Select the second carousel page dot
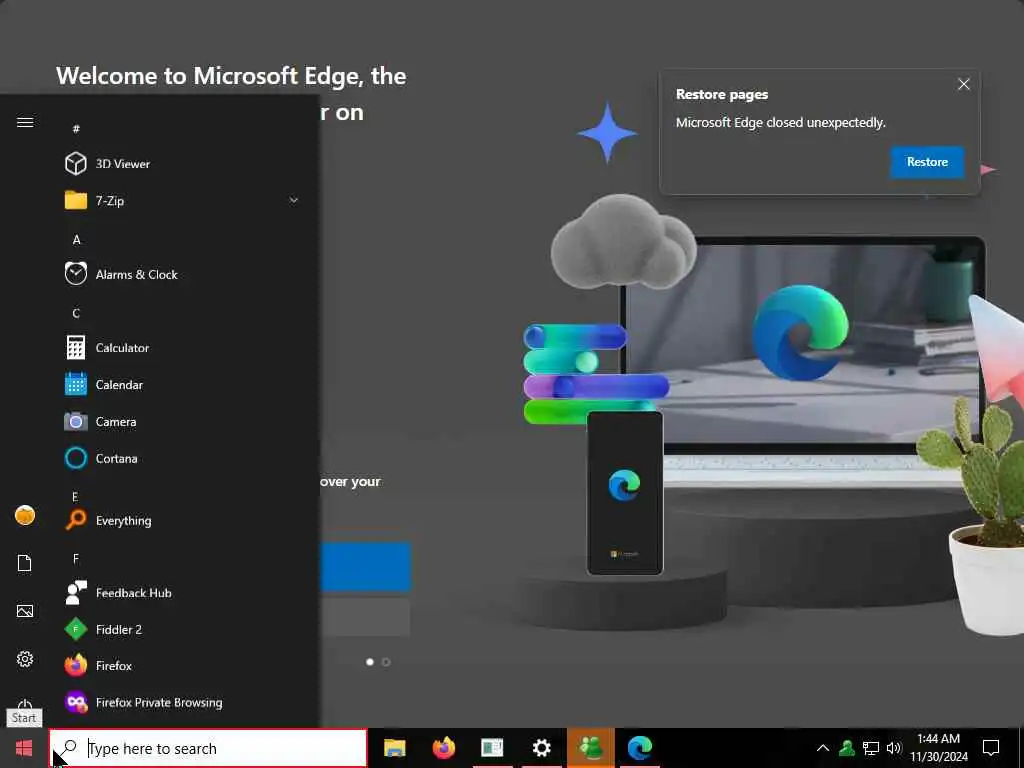Screen dimensions: 1024x768 coord(386,662)
